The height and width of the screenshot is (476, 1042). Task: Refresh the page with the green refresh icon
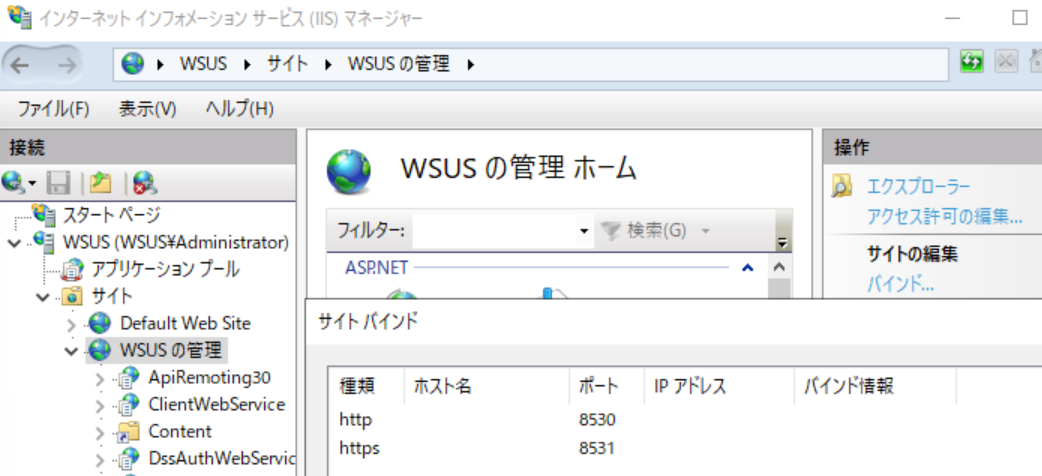click(972, 62)
